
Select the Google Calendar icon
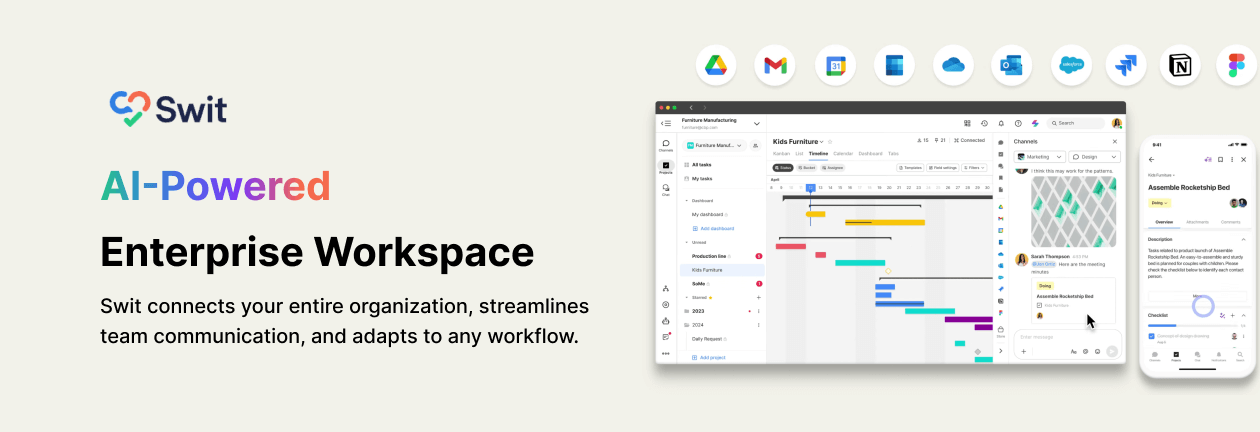(835, 65)
